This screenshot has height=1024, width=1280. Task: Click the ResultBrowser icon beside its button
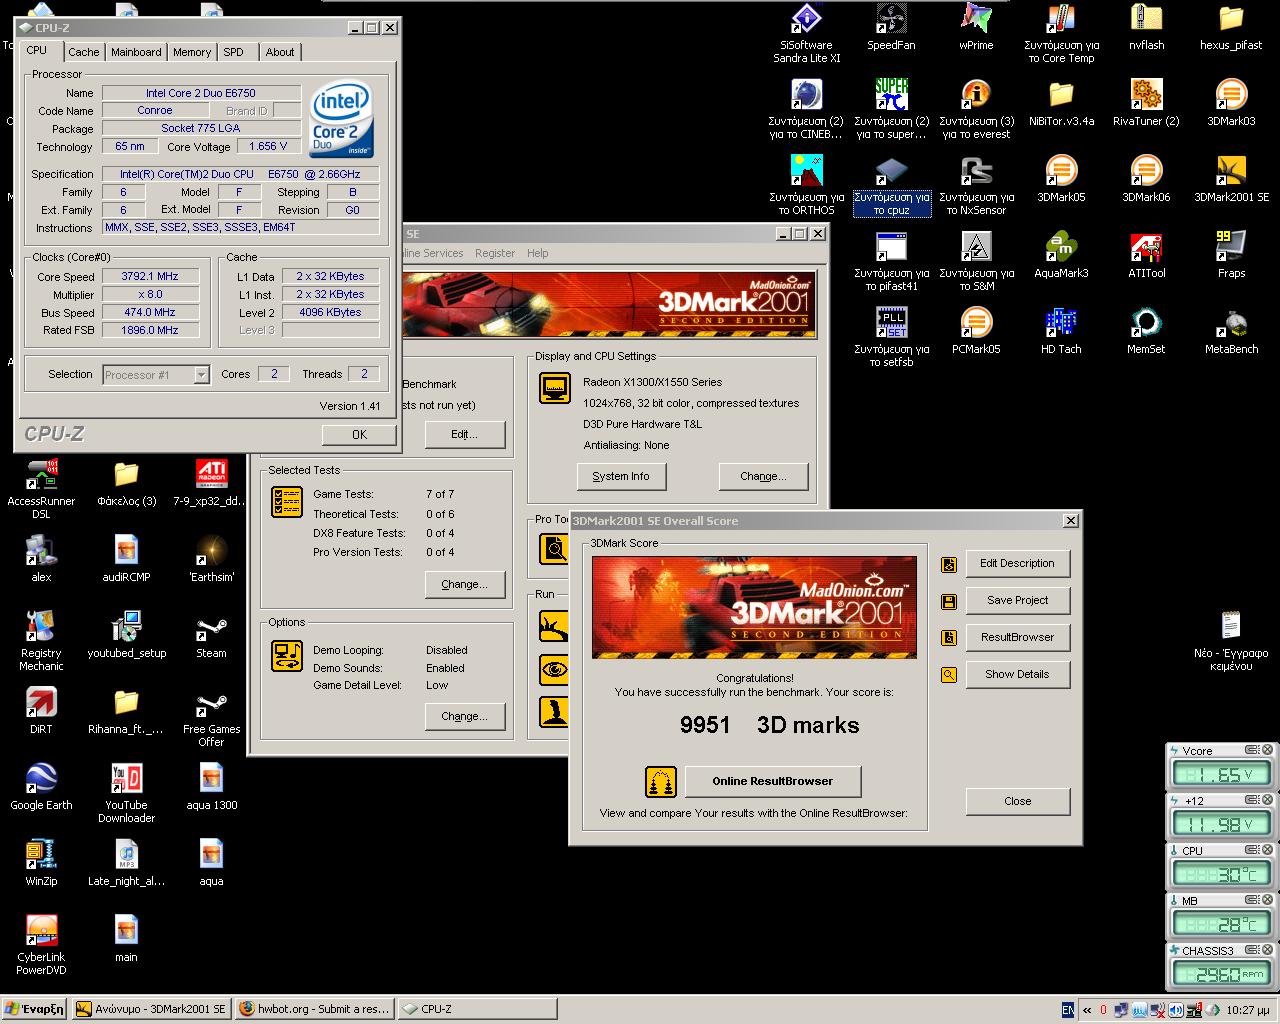click(x=949, y=638)
